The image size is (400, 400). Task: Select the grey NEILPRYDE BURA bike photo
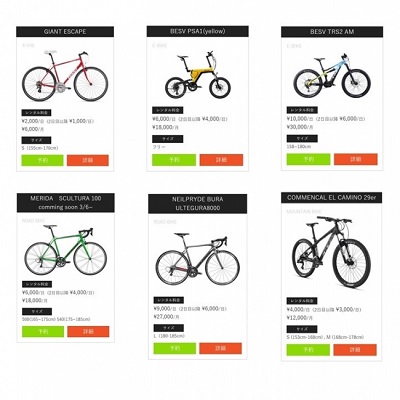pyautogui.click(x=197, y=259)
